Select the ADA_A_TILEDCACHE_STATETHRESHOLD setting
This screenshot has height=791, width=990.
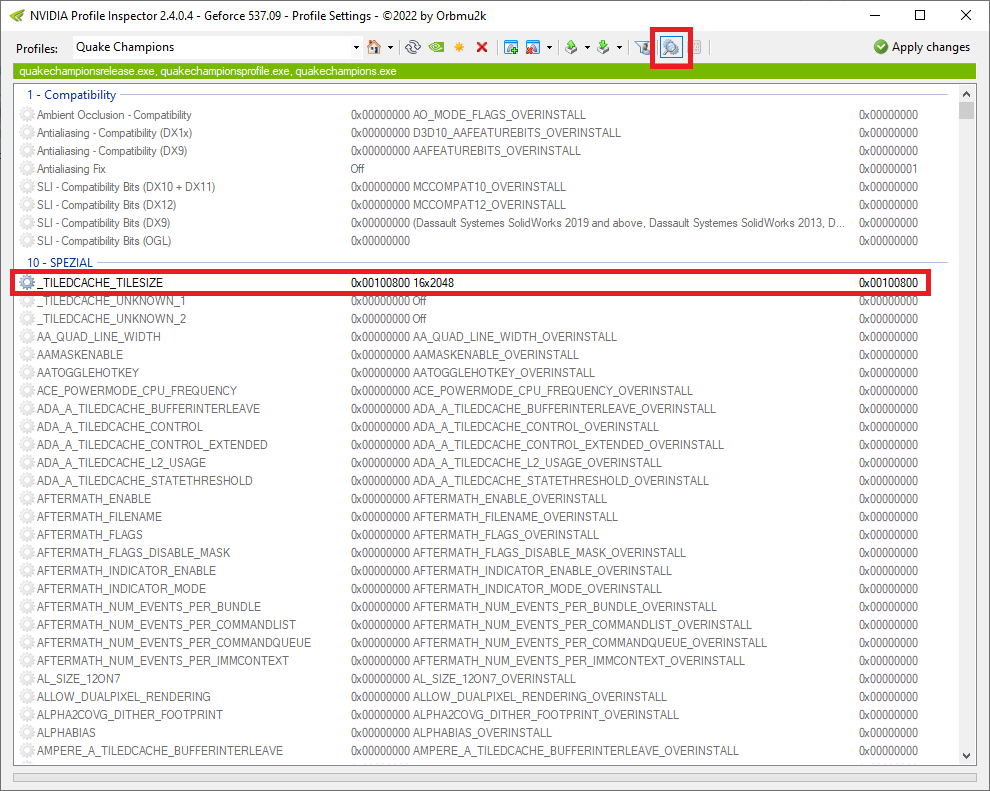tap(145, 480)
